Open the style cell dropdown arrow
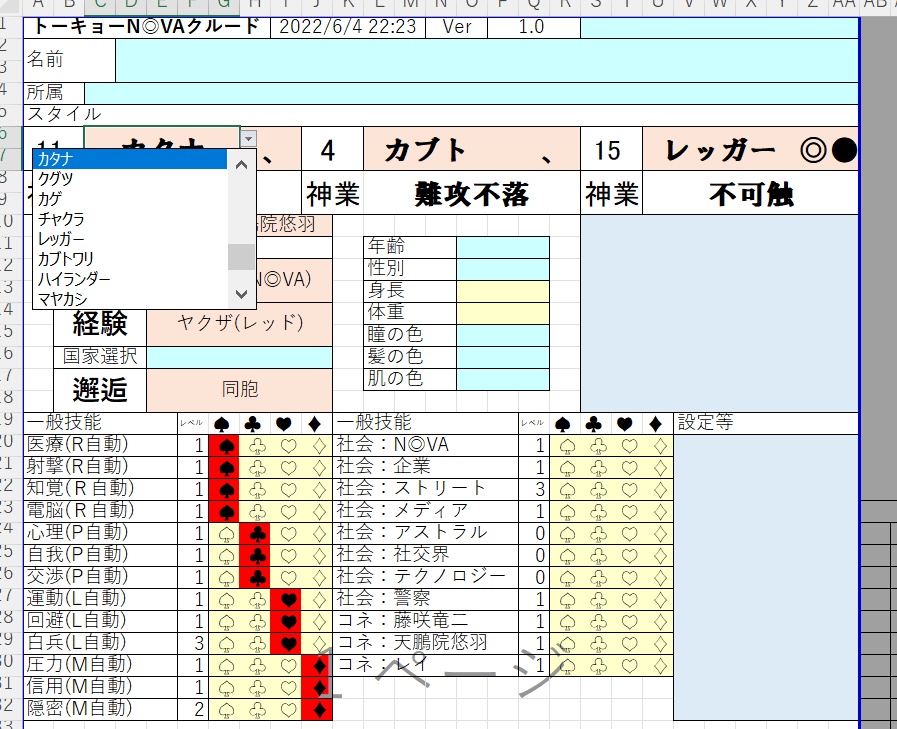897x729 pixels. (247, 139)
